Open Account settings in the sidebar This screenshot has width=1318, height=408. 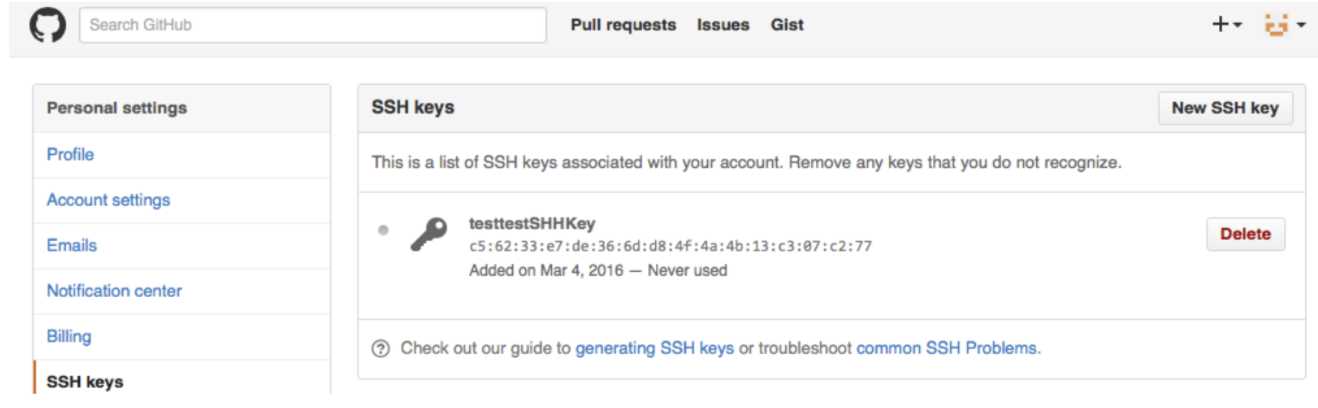click(x=108, y=200)
